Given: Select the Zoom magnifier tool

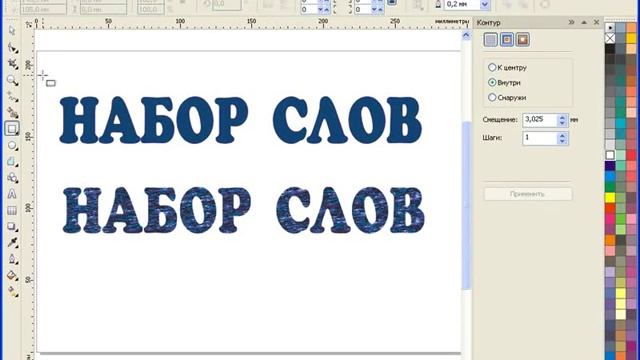Looking at the screenshot, I should tap(12, 80).
